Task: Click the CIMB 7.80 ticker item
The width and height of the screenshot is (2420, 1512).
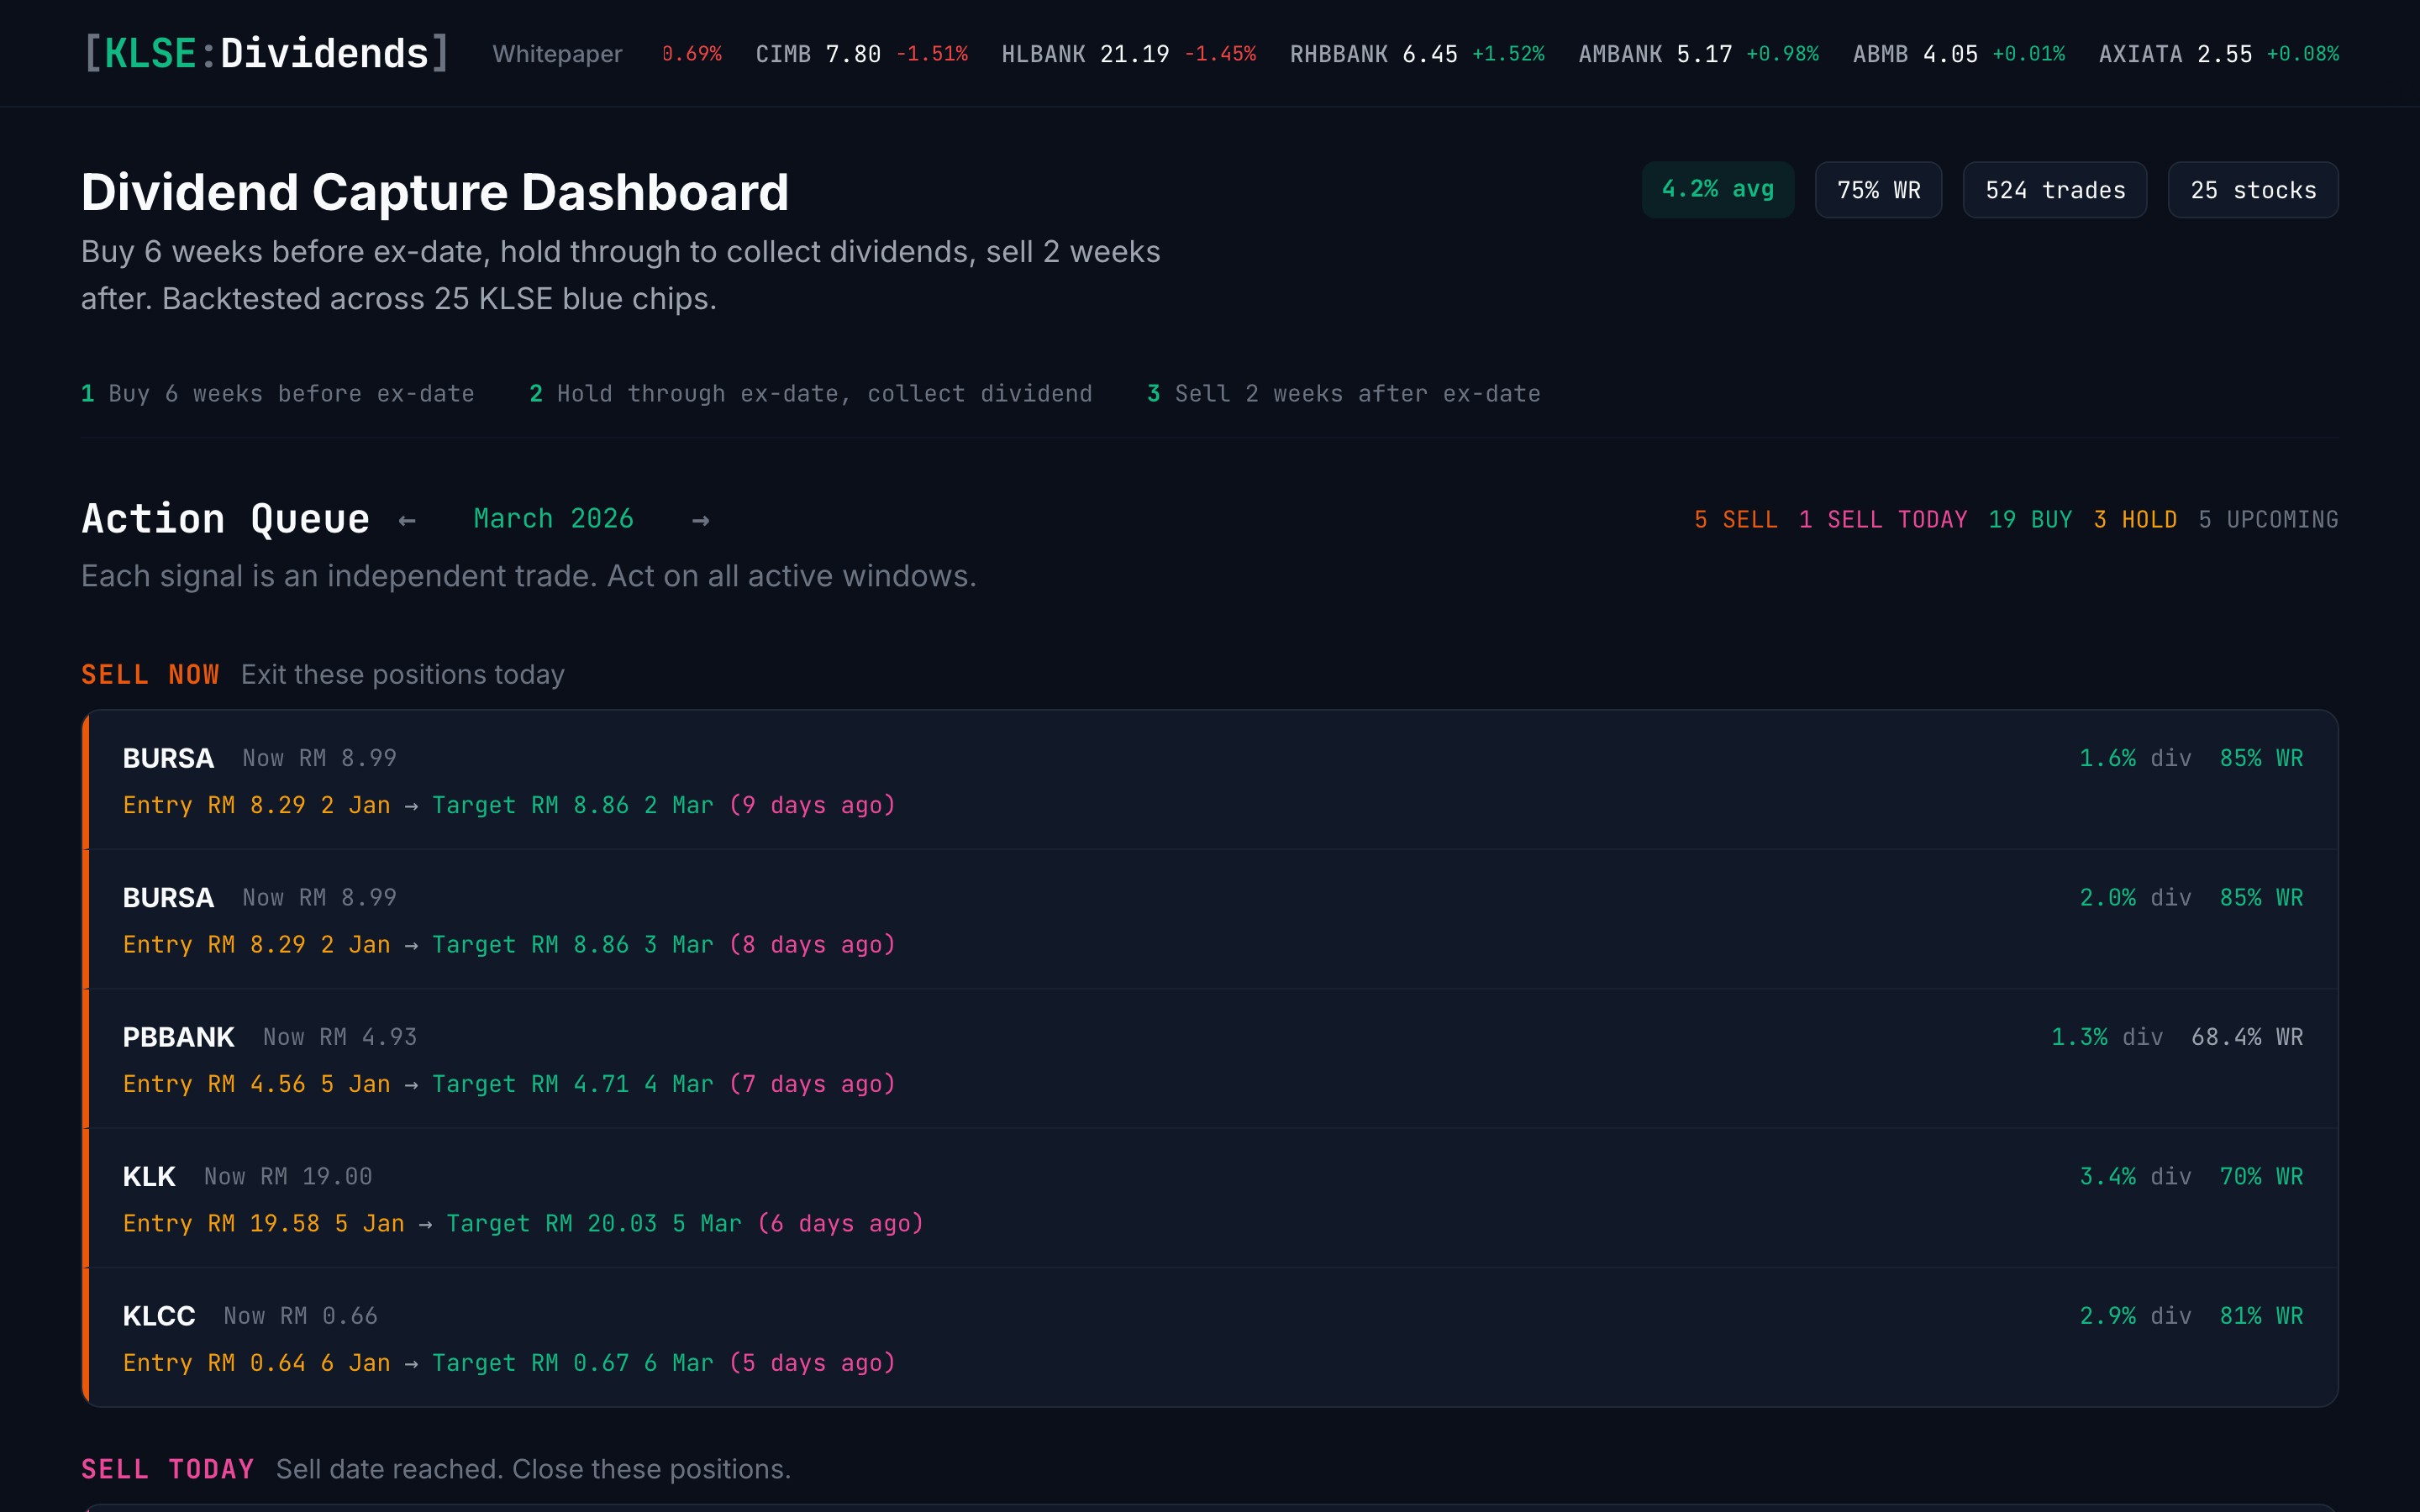Action: 861,54
